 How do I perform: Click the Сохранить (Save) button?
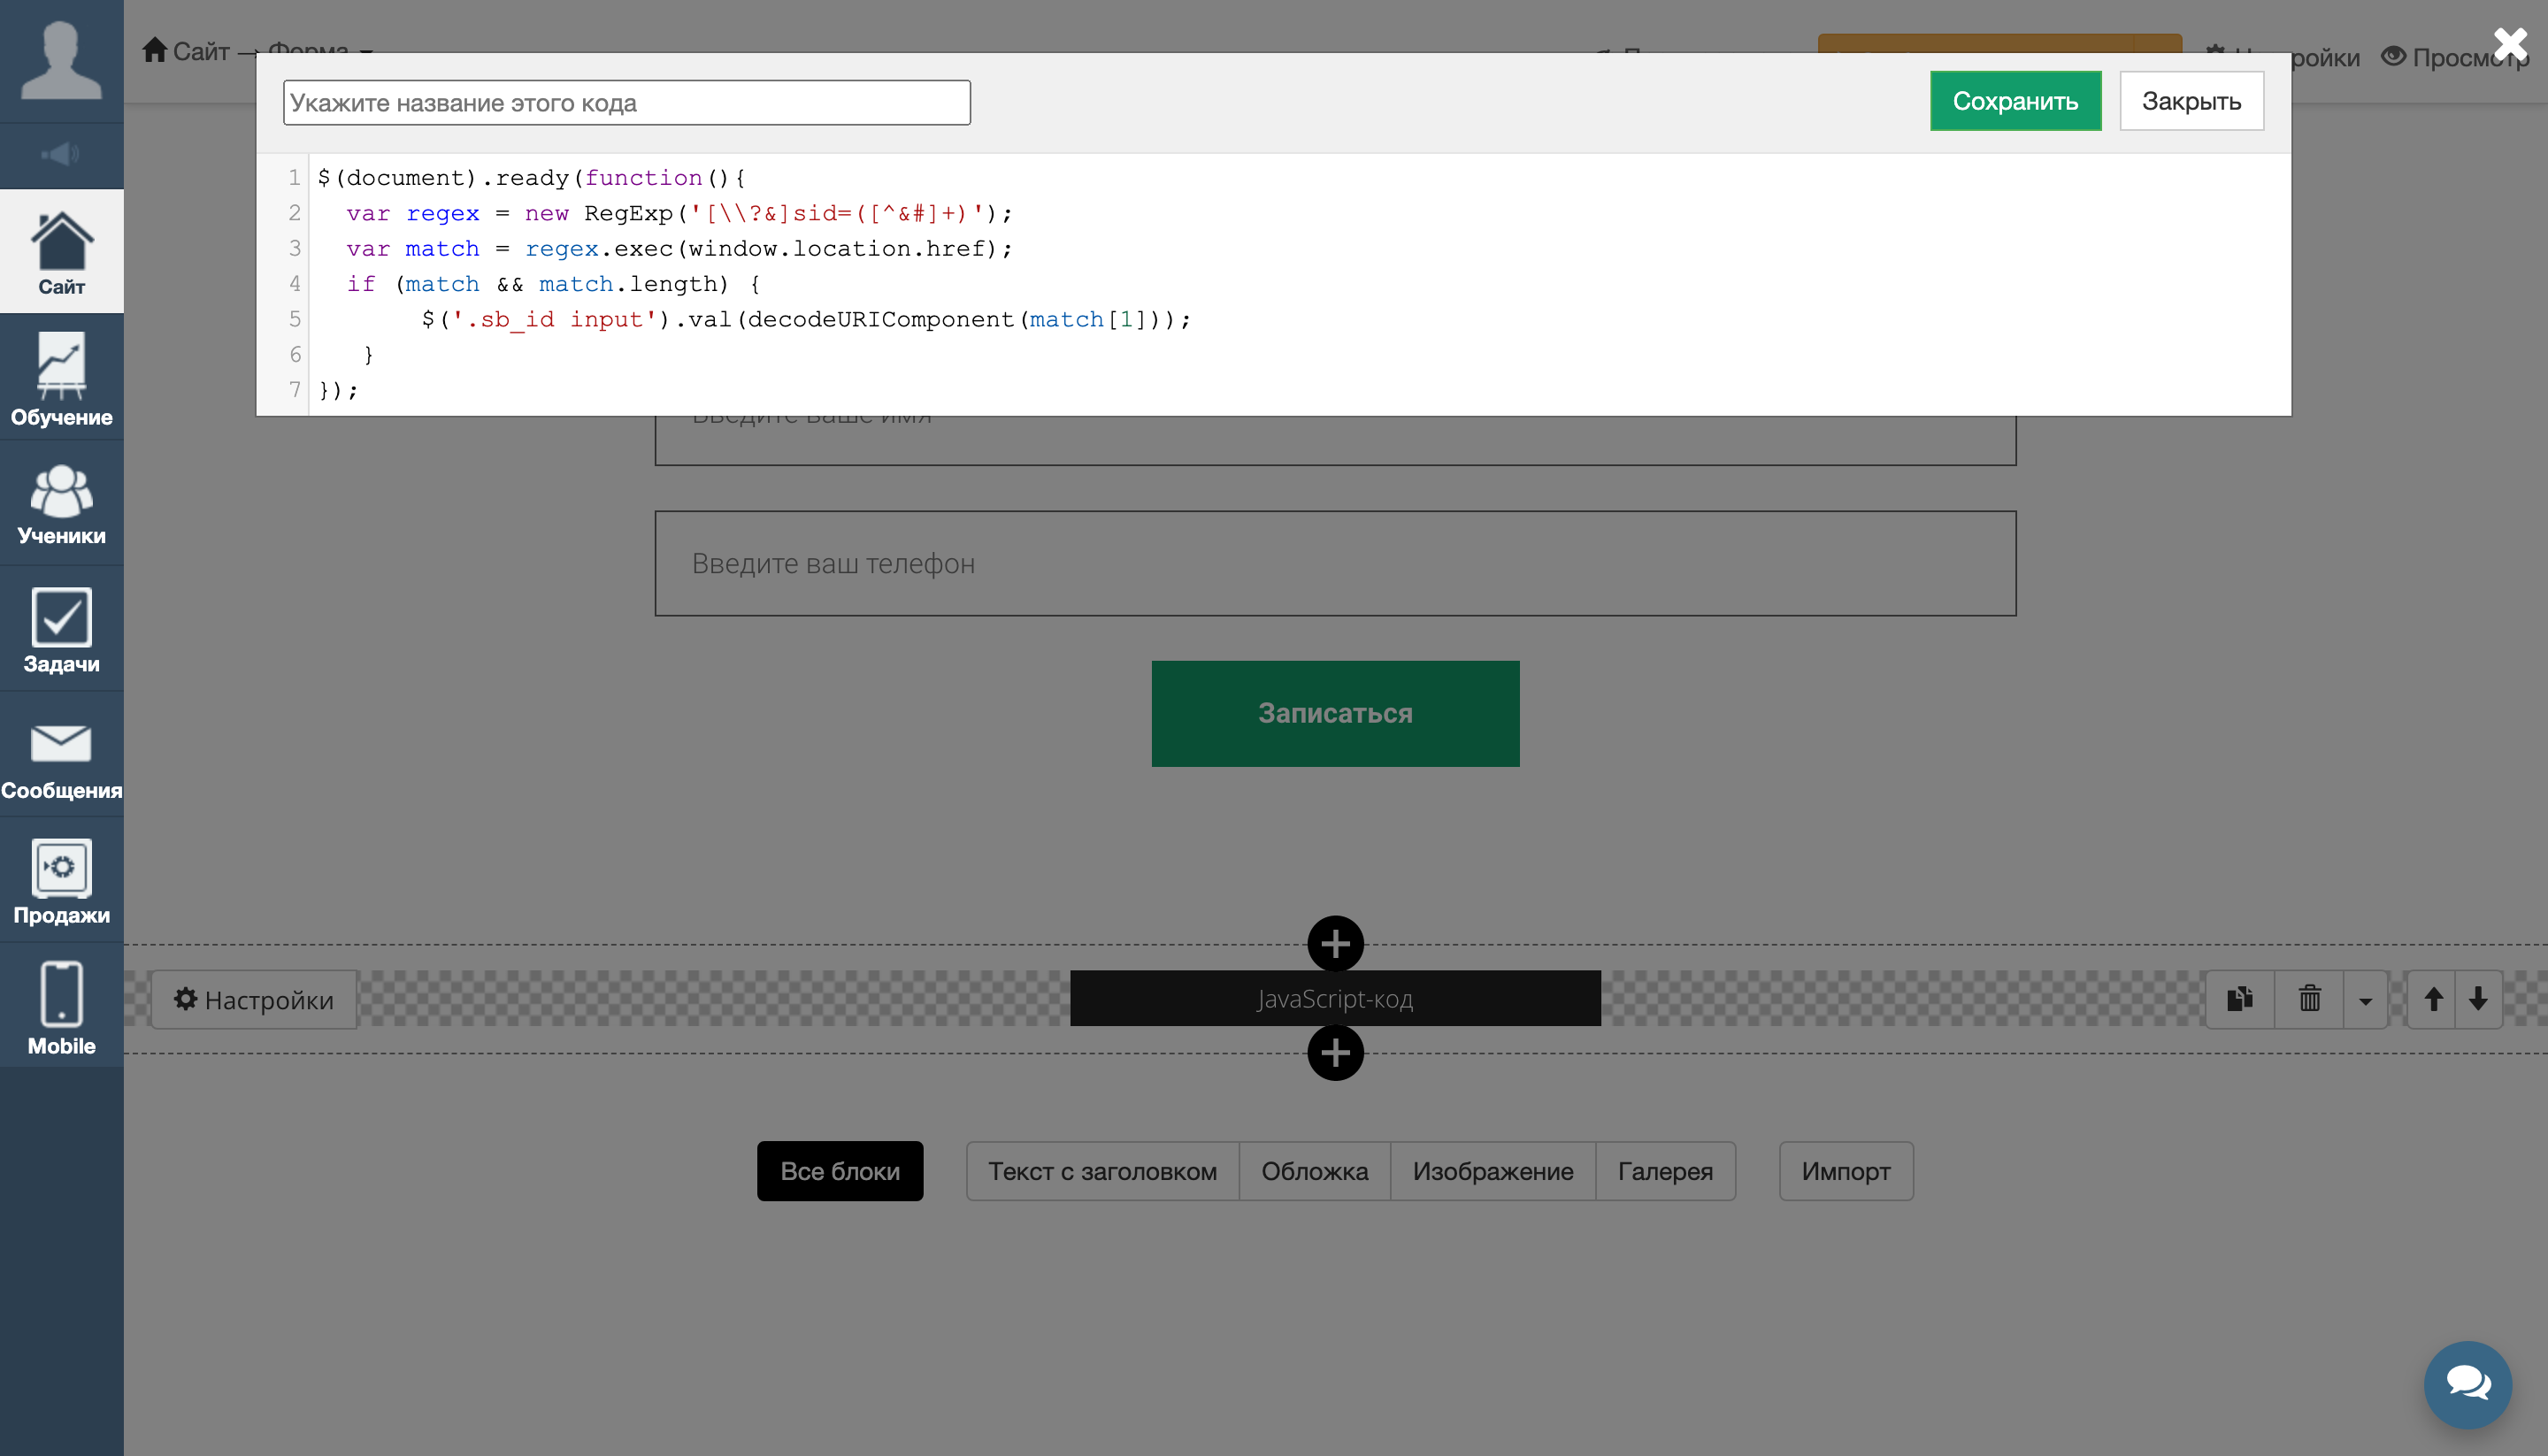coord(2015,100)
